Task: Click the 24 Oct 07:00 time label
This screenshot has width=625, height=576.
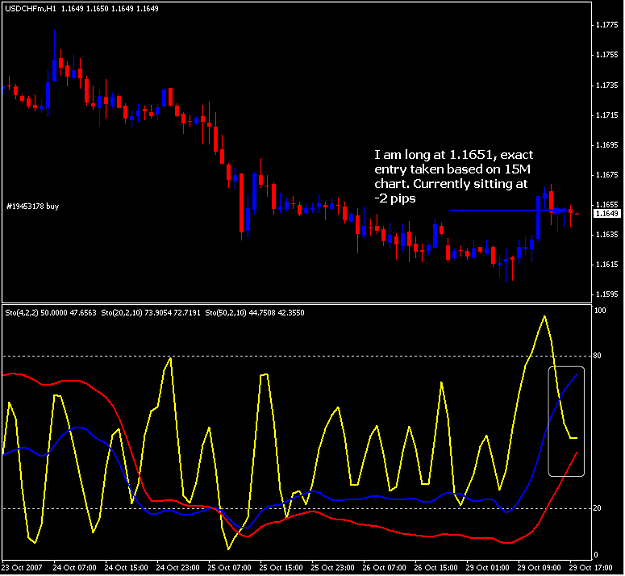Action: coord(75,568)
